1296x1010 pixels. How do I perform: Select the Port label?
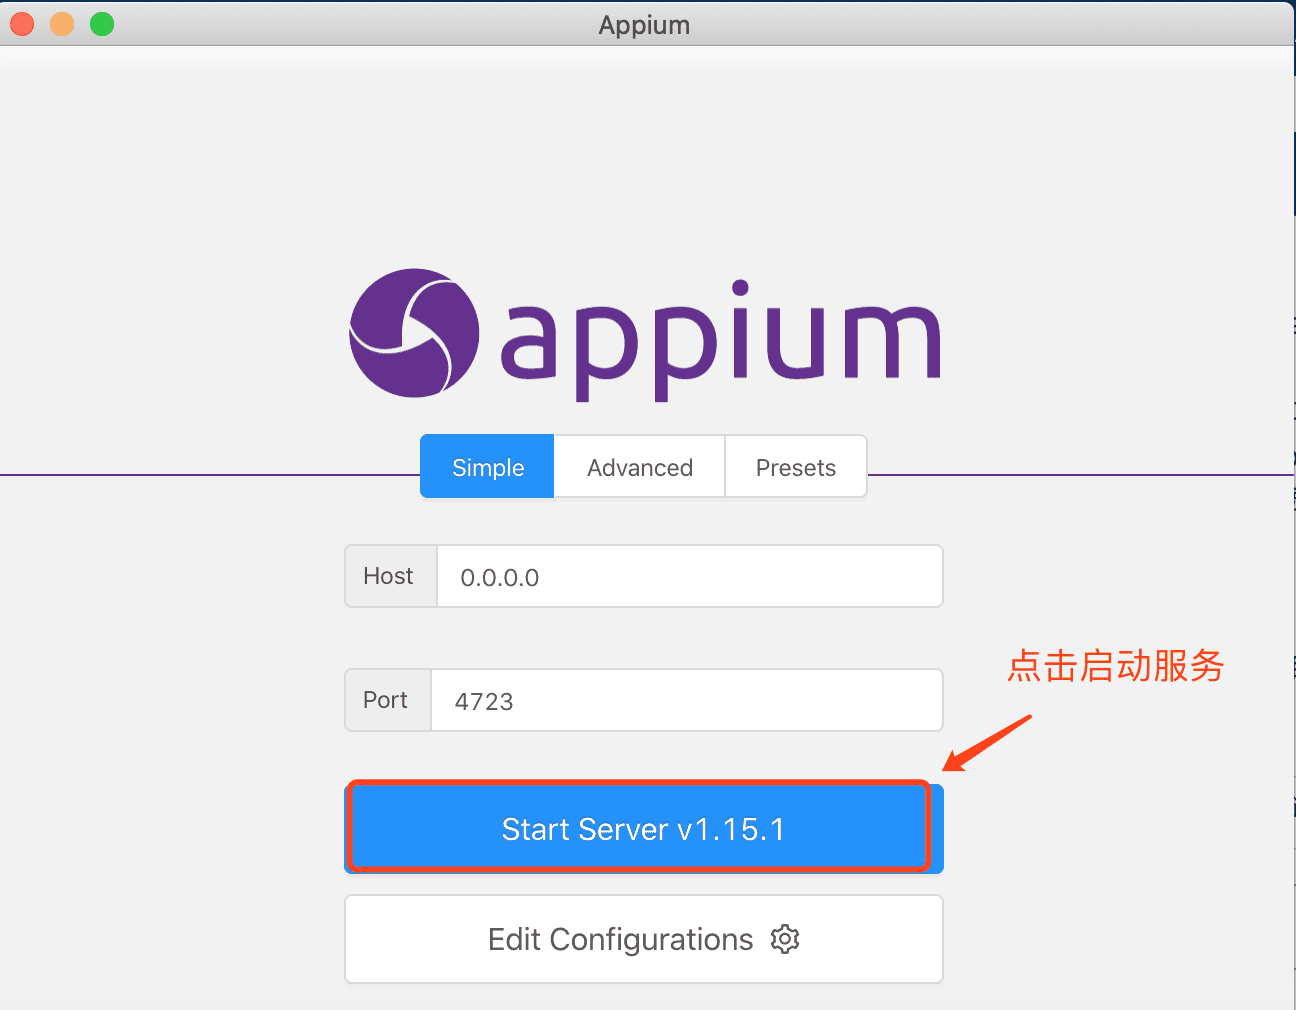point(387,700)
